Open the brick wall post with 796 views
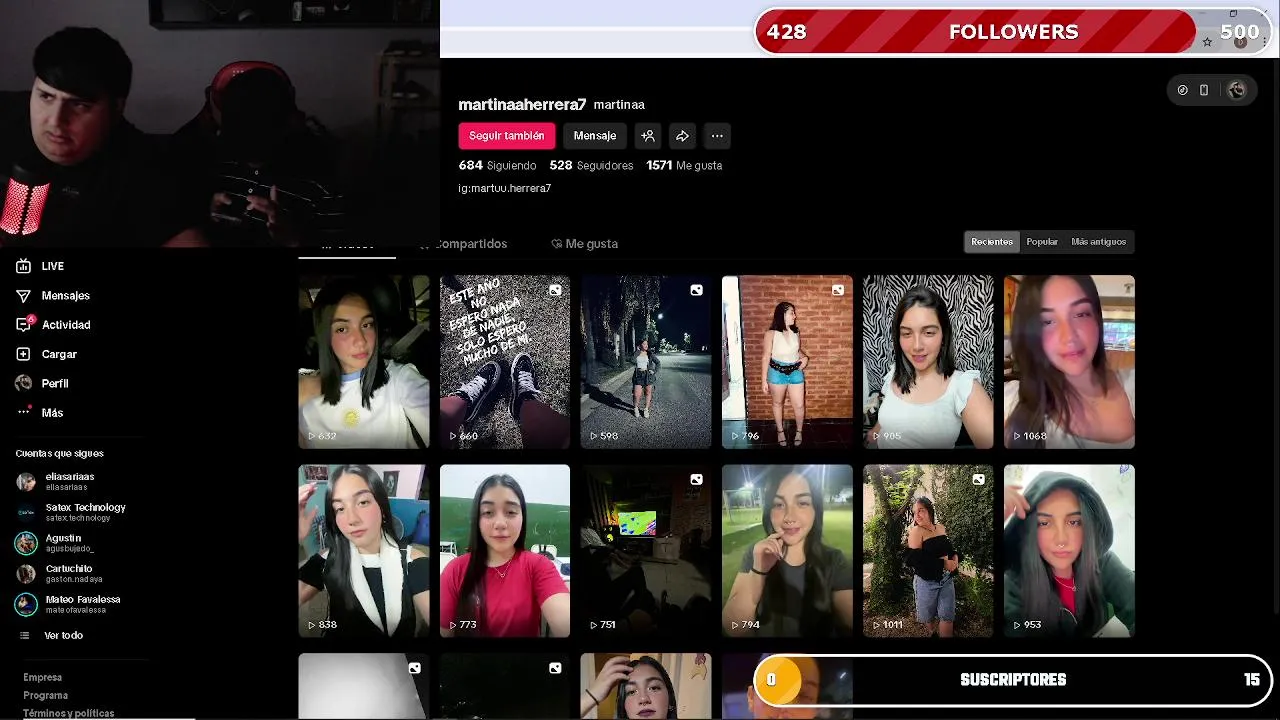Viewport: 1280px width, 720px height. click(787, 362)
